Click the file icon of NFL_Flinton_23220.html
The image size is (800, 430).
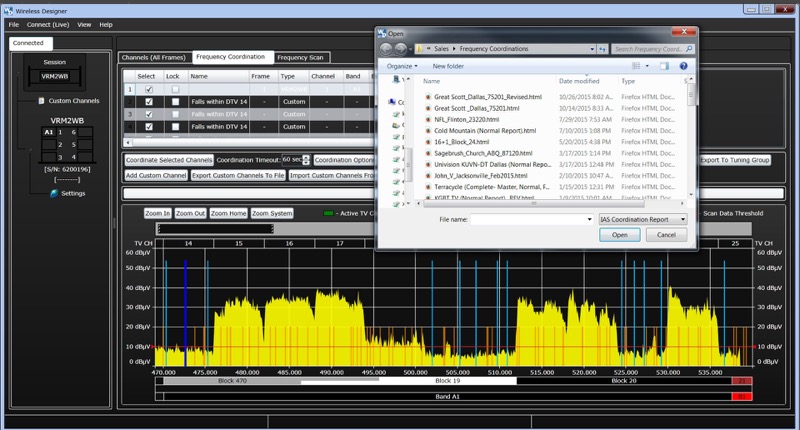(428, 119)
